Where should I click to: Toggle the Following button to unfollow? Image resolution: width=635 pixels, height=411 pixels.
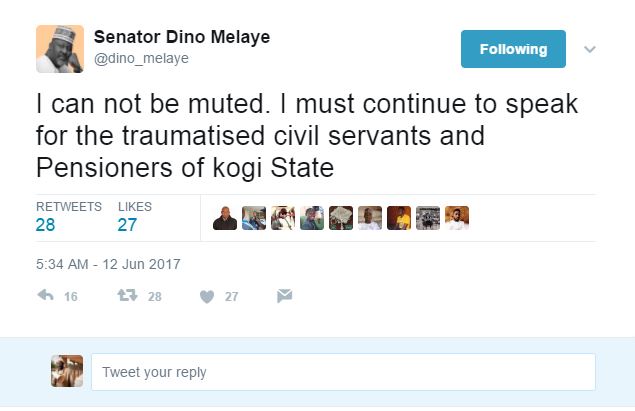513,49
